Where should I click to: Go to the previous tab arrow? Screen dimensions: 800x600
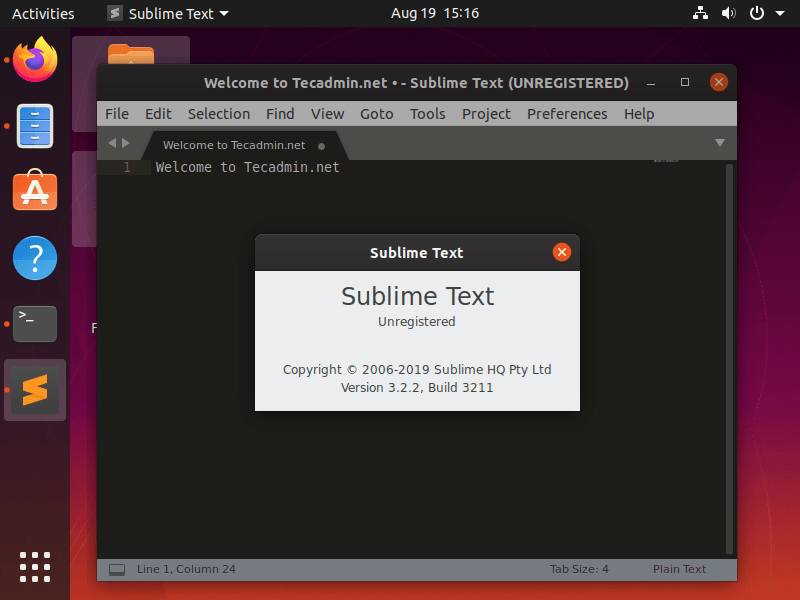(112, 143)
